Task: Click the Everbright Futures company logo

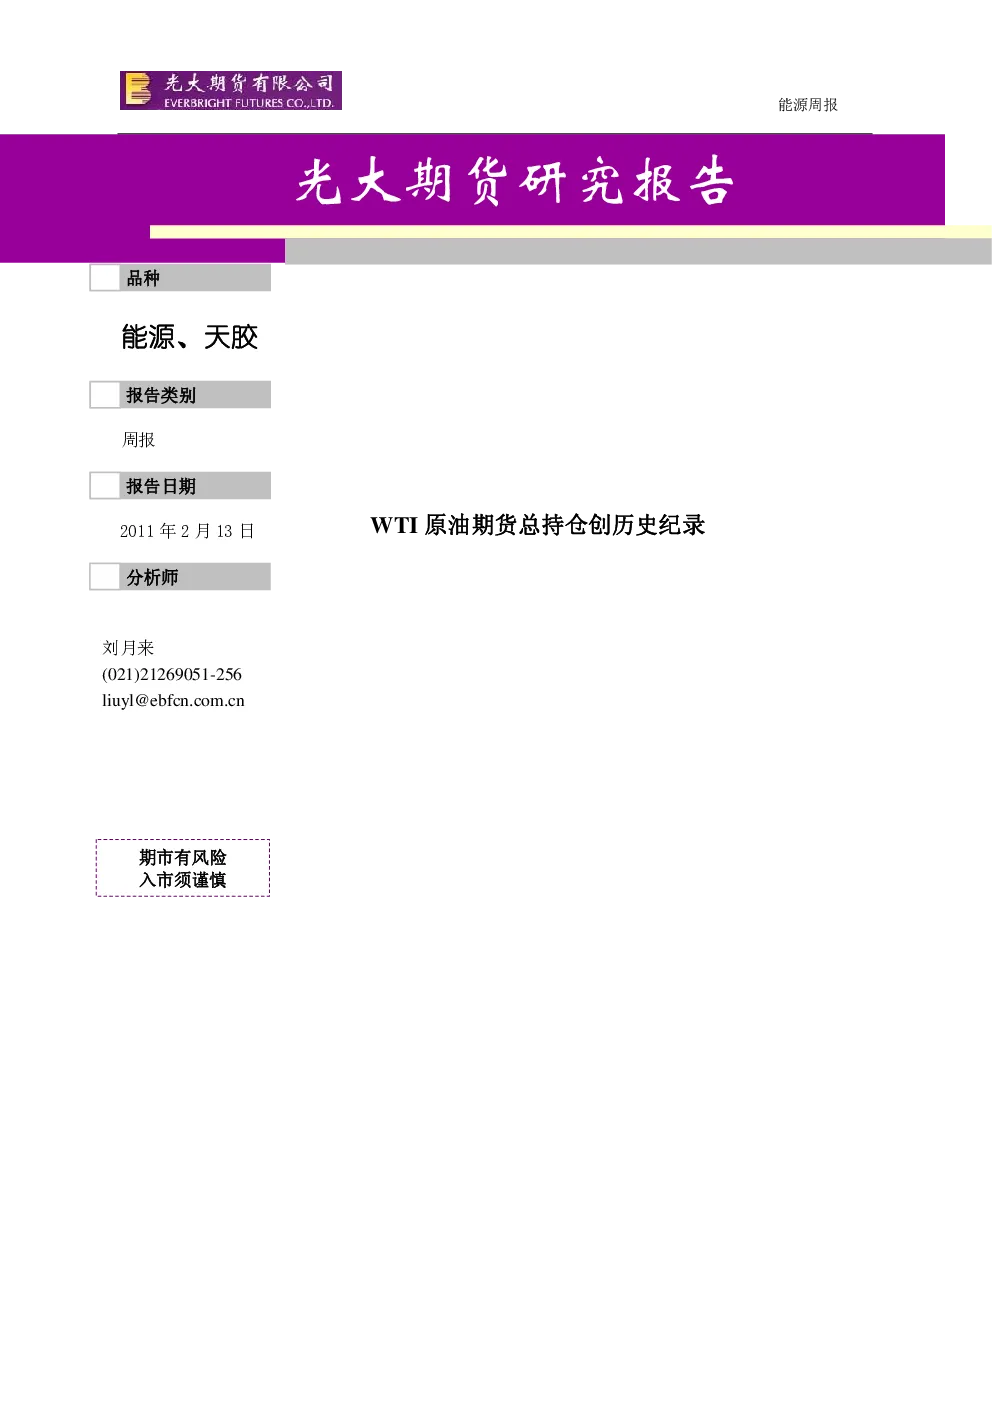Action: (x=231, y=91)
